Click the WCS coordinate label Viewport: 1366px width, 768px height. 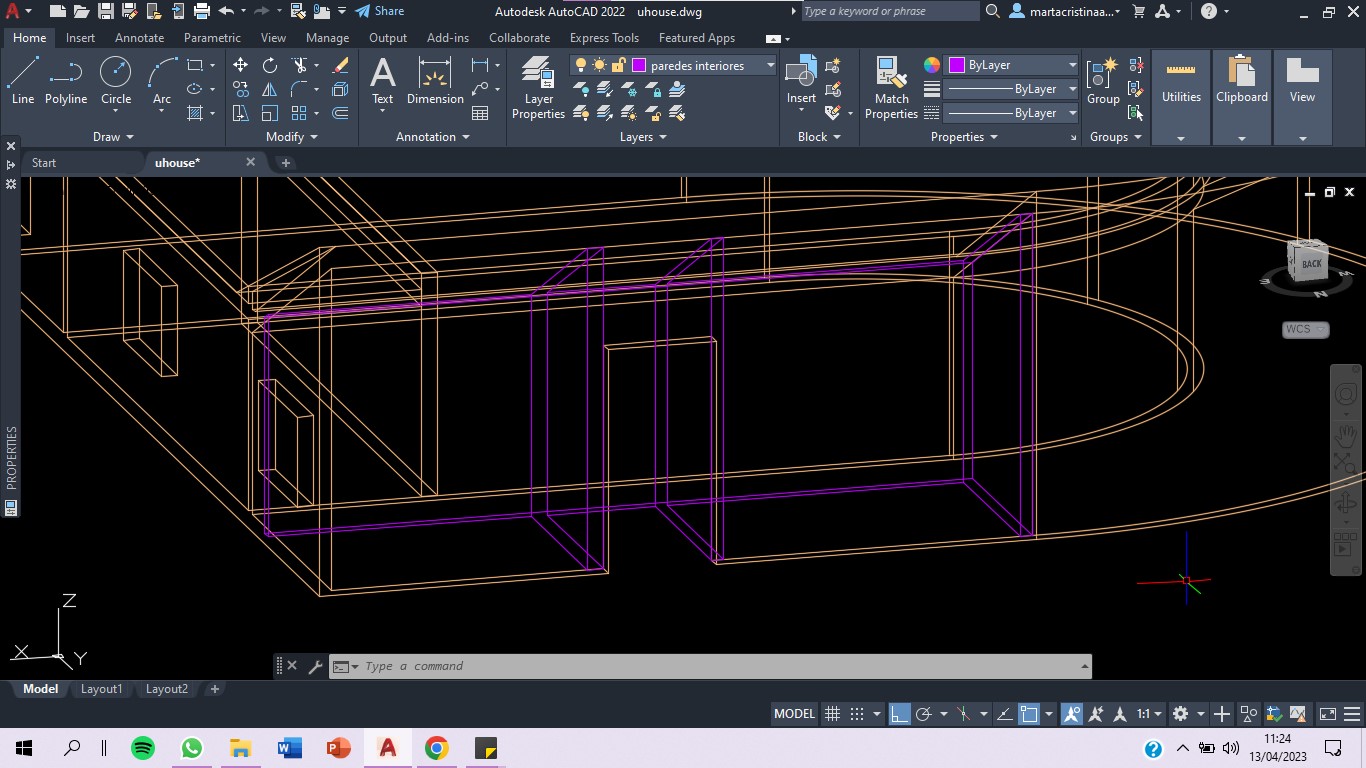click(x=1305, y=329)
